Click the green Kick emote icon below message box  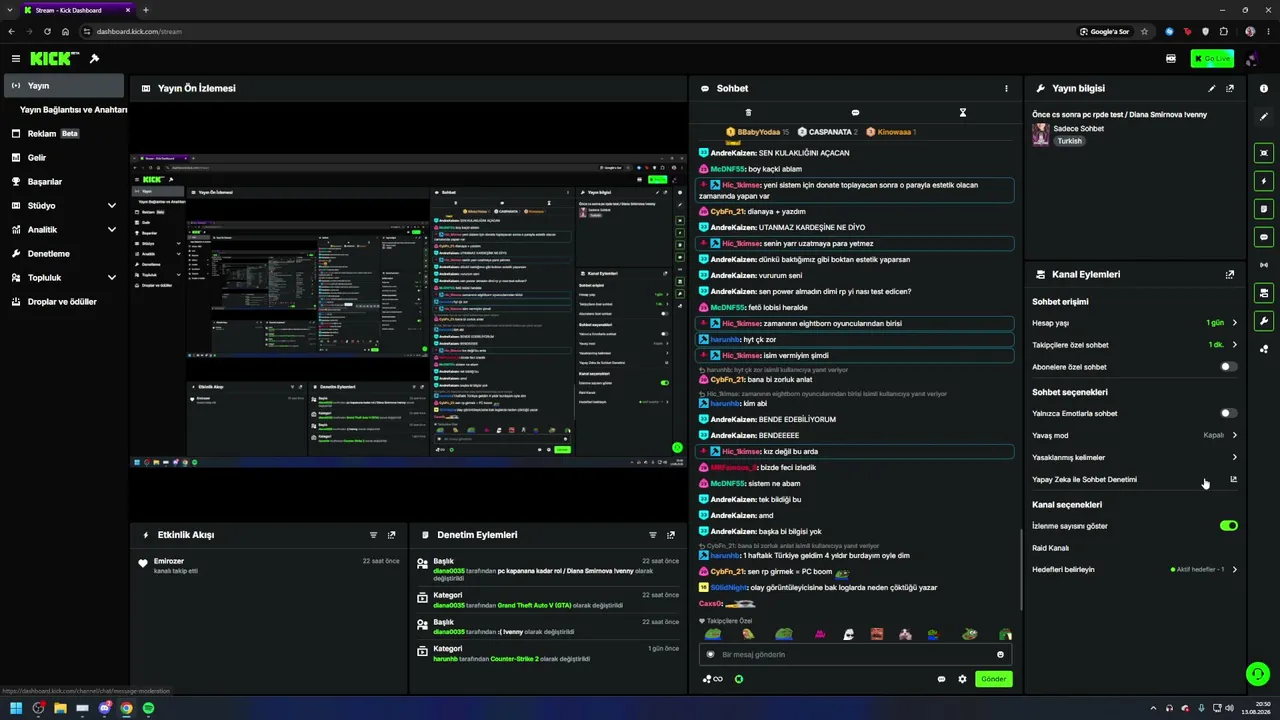[x=739, y=679]
